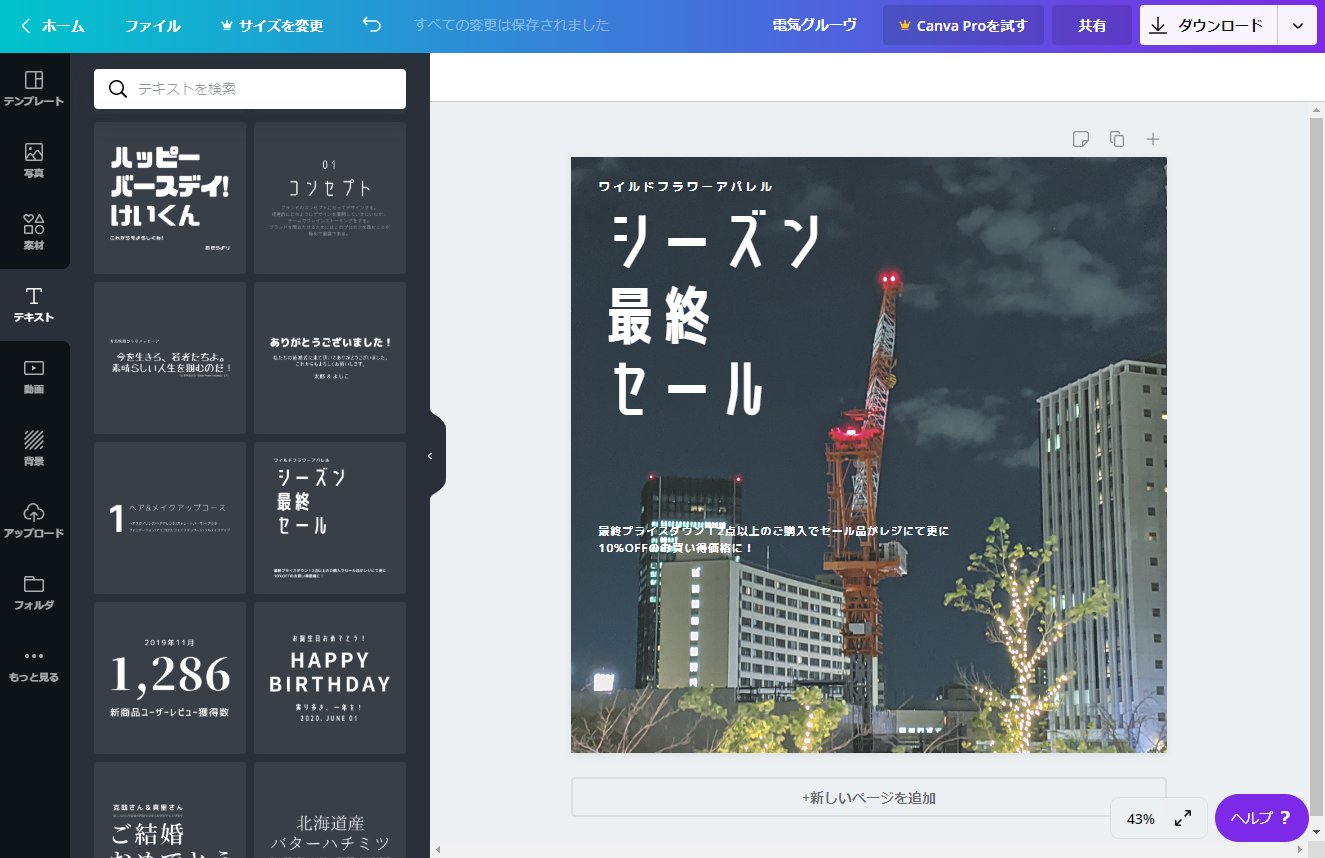Open the 動画 (Video) sidebar tab

click(34, 377)
